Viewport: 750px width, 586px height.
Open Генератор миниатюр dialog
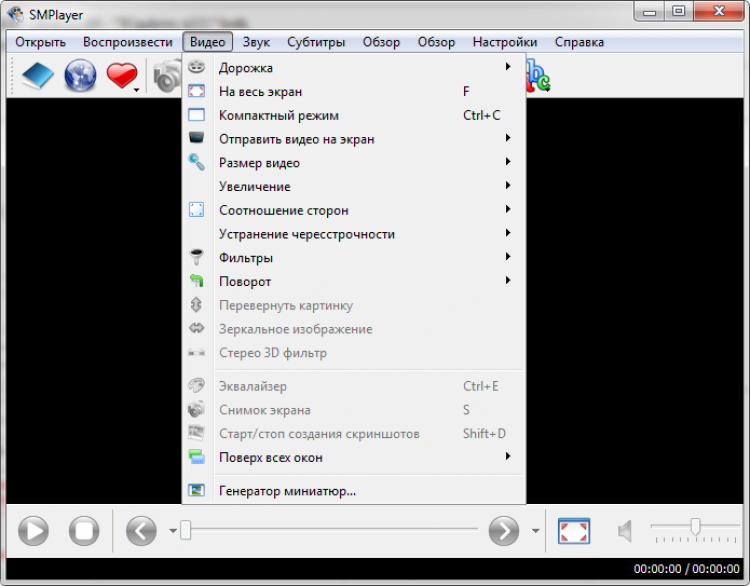click(354, 491)
